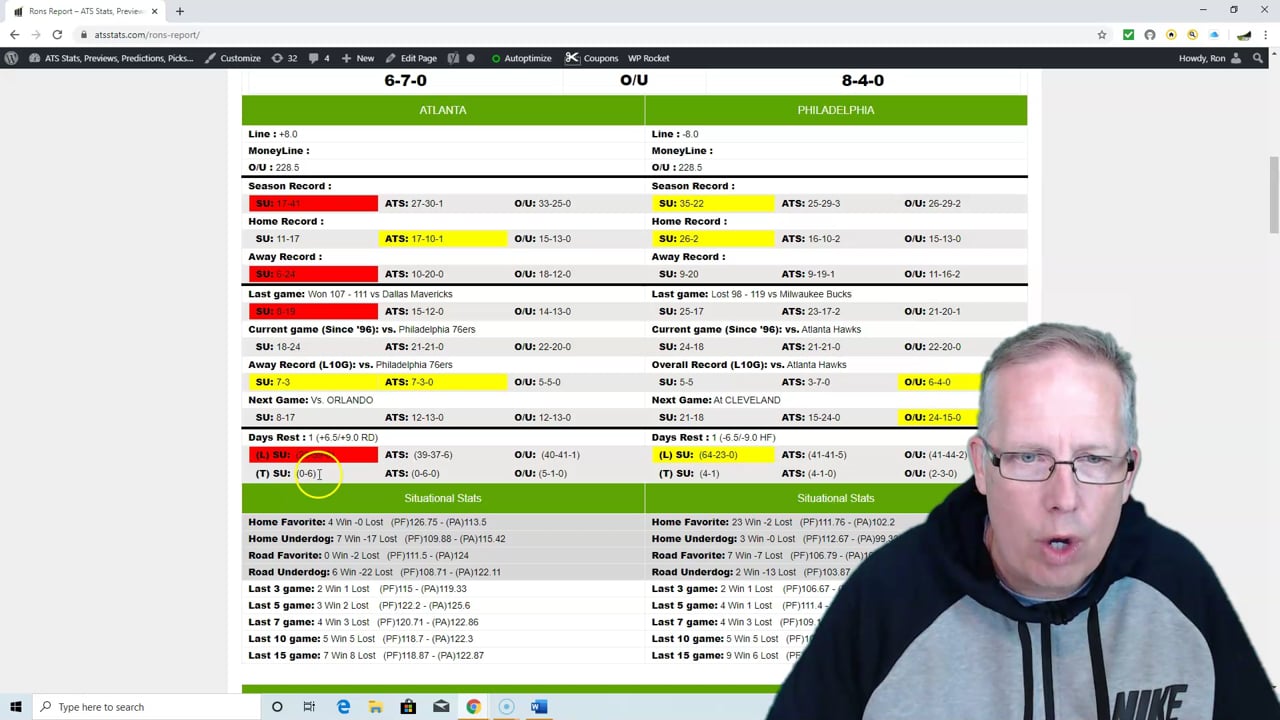Open the Autoptimize admin bar menu
The height and width of the screenshot is (720, 1280).
(521, 58)
